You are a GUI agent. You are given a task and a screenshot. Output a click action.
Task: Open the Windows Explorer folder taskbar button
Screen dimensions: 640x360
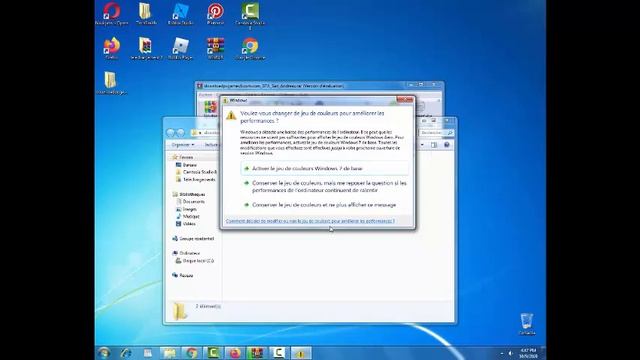[x=169, y=353]
